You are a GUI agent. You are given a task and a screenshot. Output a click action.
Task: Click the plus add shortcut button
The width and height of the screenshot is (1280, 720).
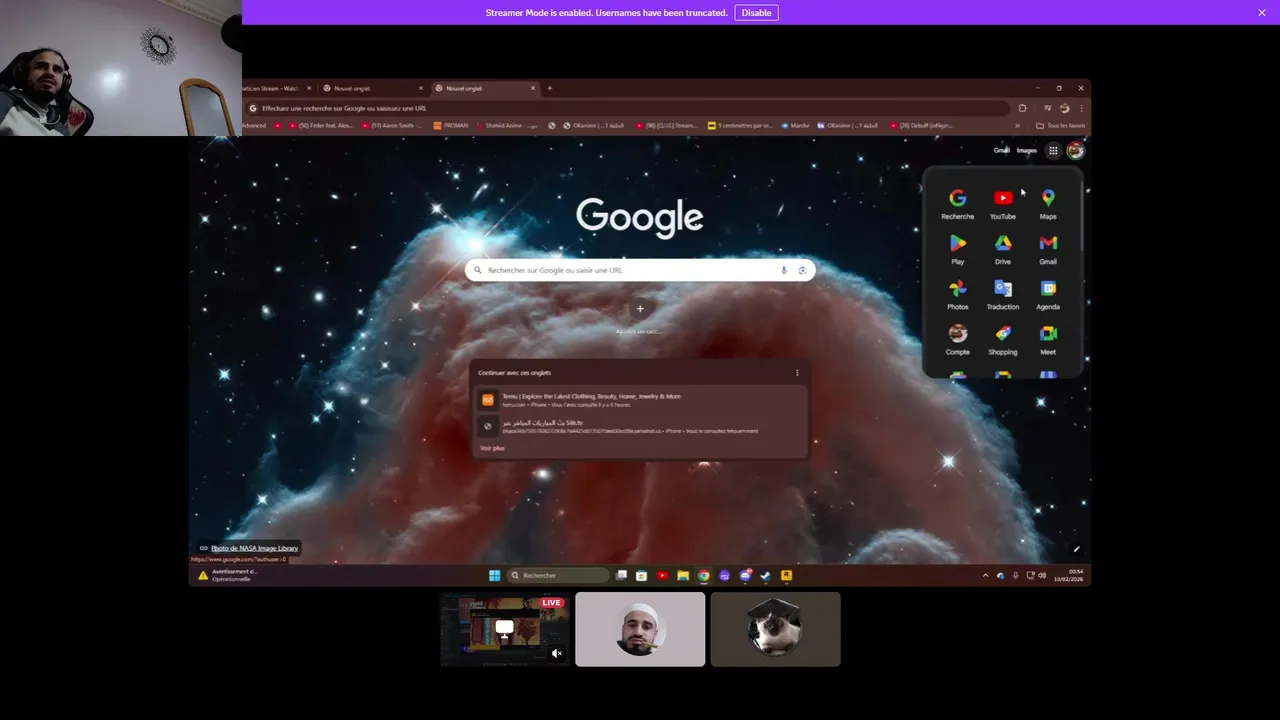640,309
